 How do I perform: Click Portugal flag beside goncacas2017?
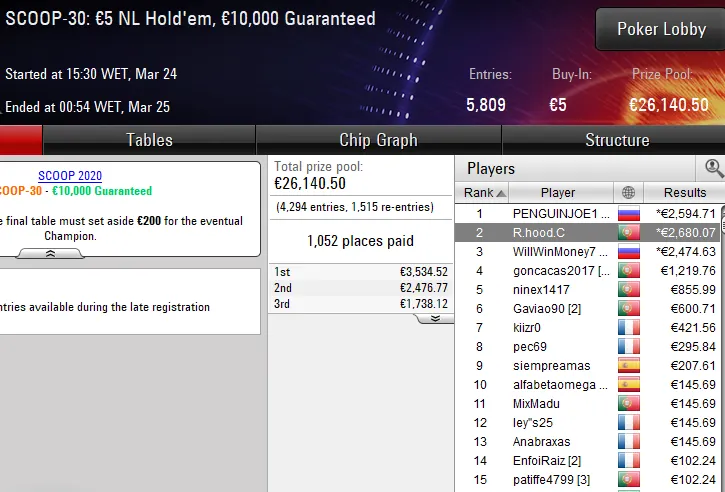tap(628, 270)
